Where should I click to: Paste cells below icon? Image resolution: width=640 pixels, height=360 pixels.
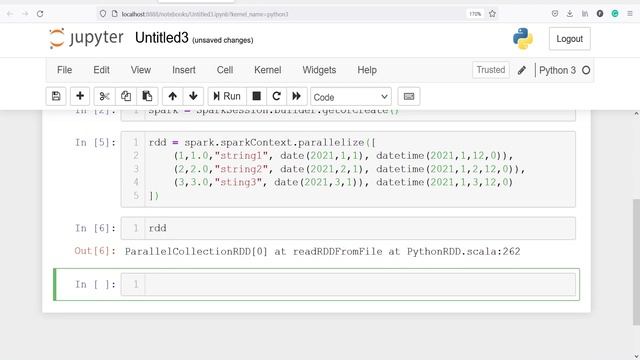click(x=147, y=96)
